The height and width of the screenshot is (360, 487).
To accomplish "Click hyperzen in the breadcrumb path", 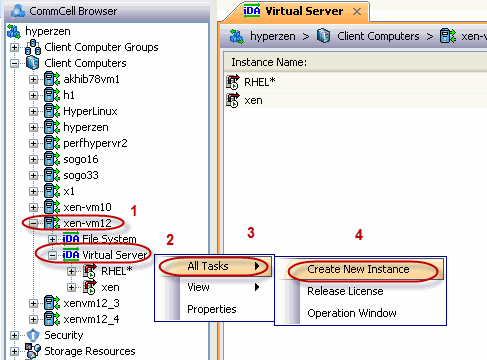I will [x=273, y=36].
